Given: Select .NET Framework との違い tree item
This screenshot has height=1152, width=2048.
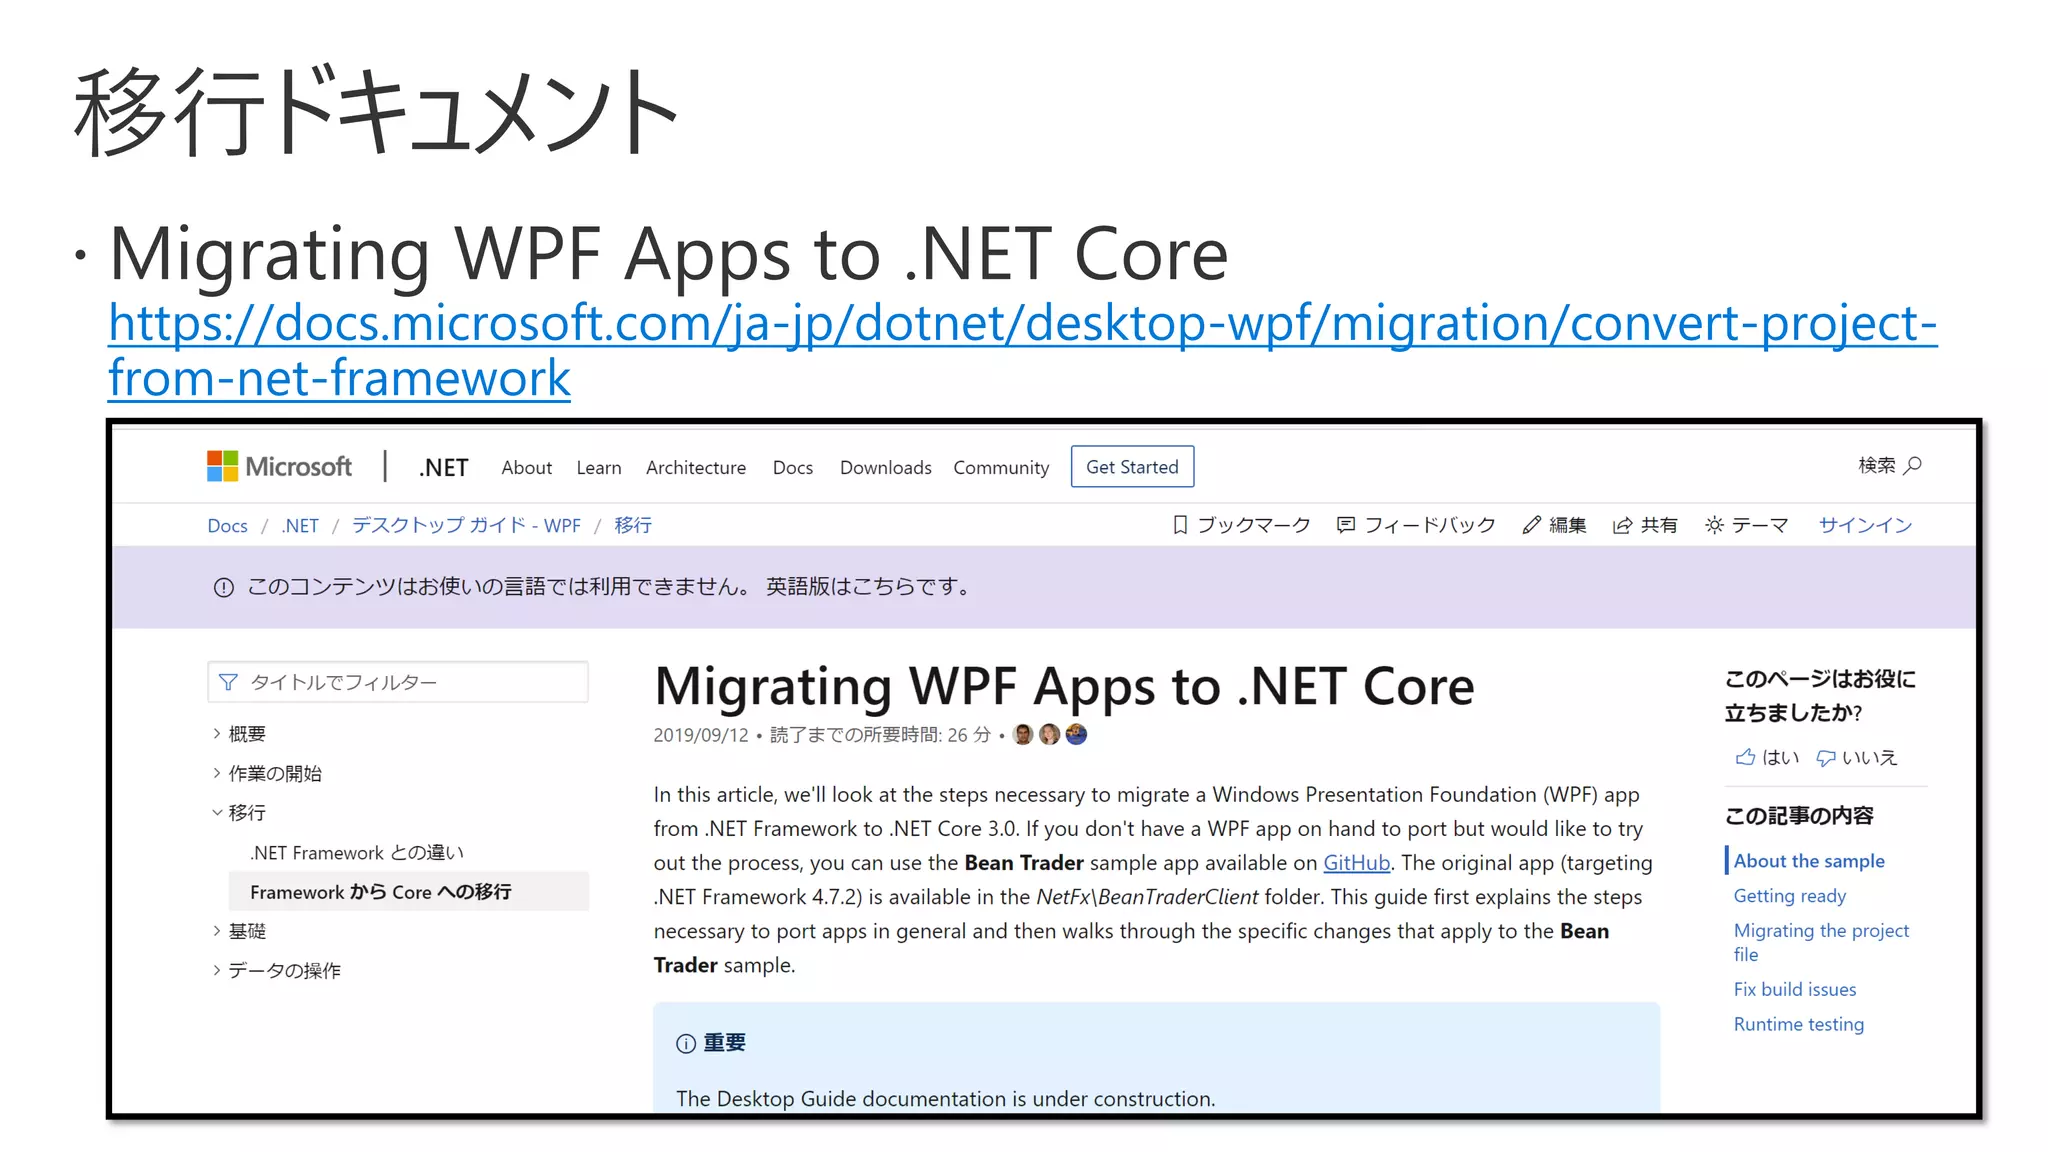Looking at the screenshot, I should tap(357, 852).
